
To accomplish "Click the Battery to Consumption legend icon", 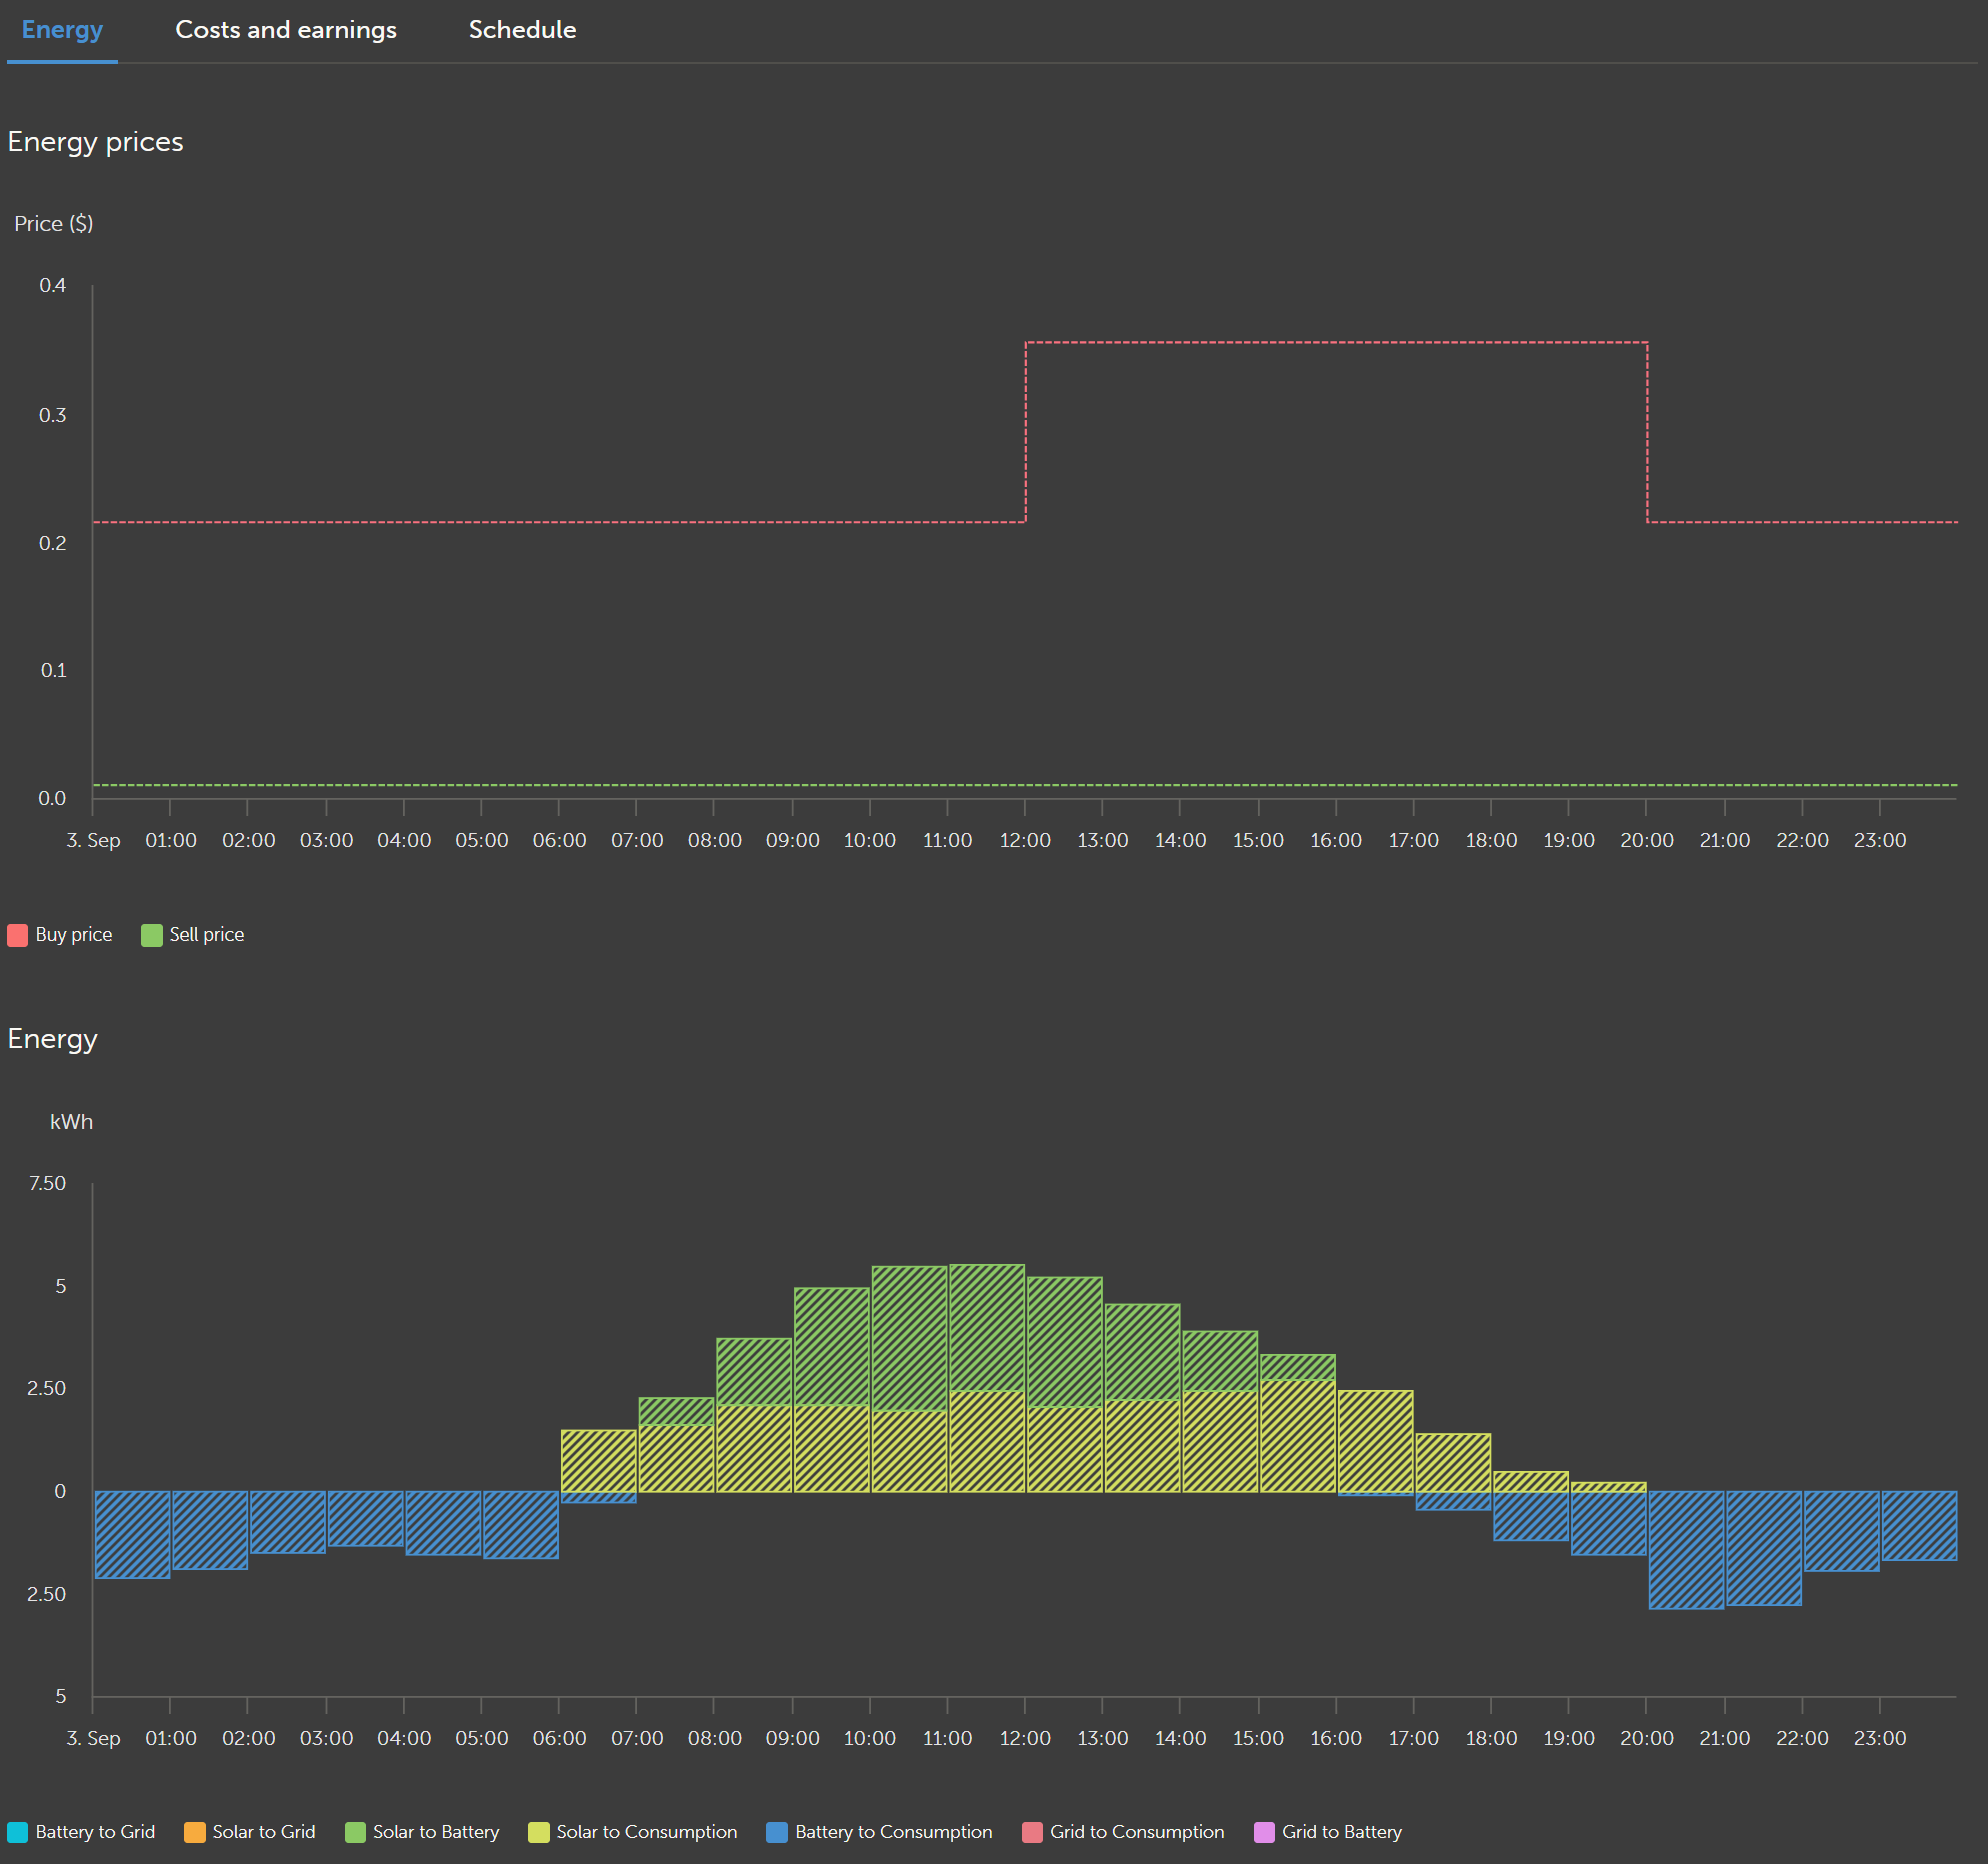I will [x=777, y=1832].
